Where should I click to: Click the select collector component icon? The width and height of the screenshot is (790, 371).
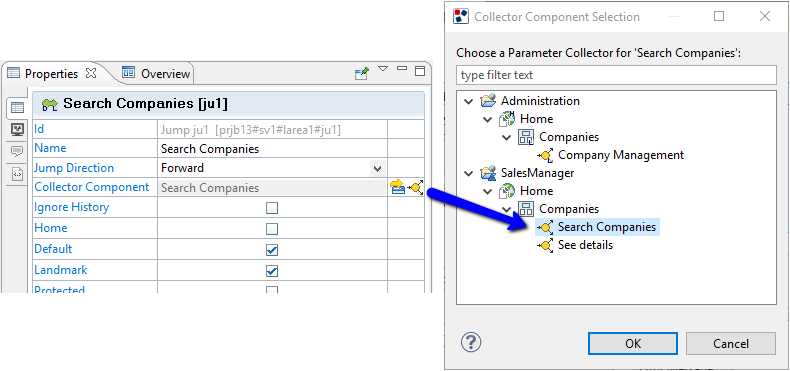pos(416,188)
